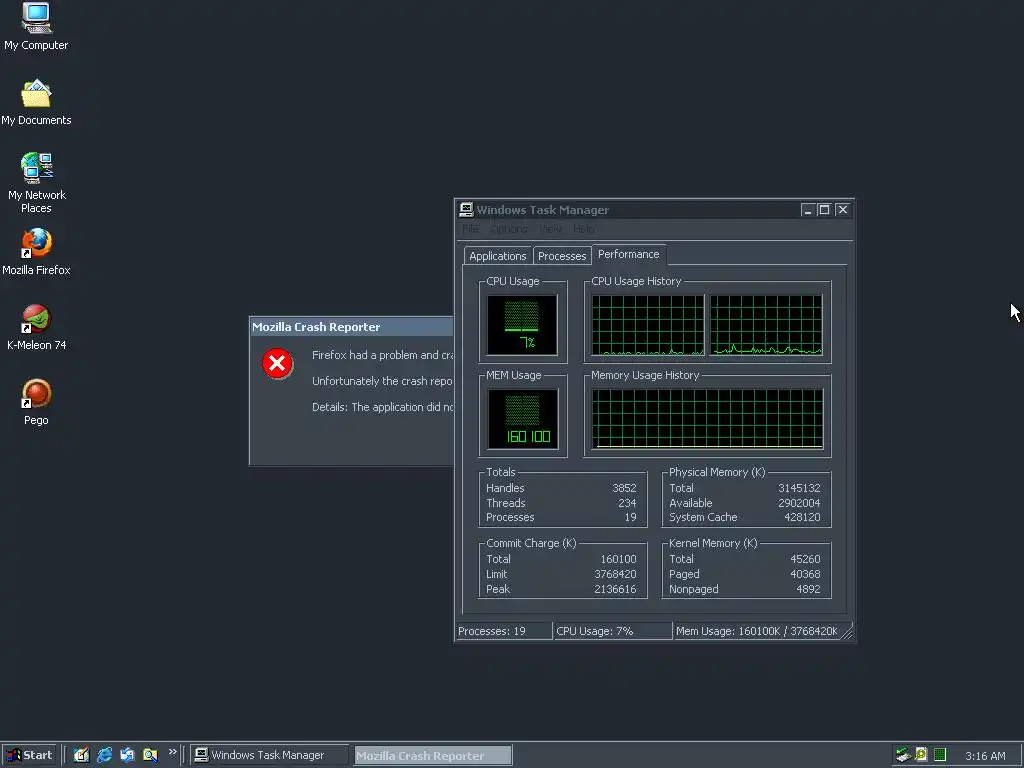Click the CPU Usage 7% gauge
This screenshot has height=768, width=1024.
[522, 325]
